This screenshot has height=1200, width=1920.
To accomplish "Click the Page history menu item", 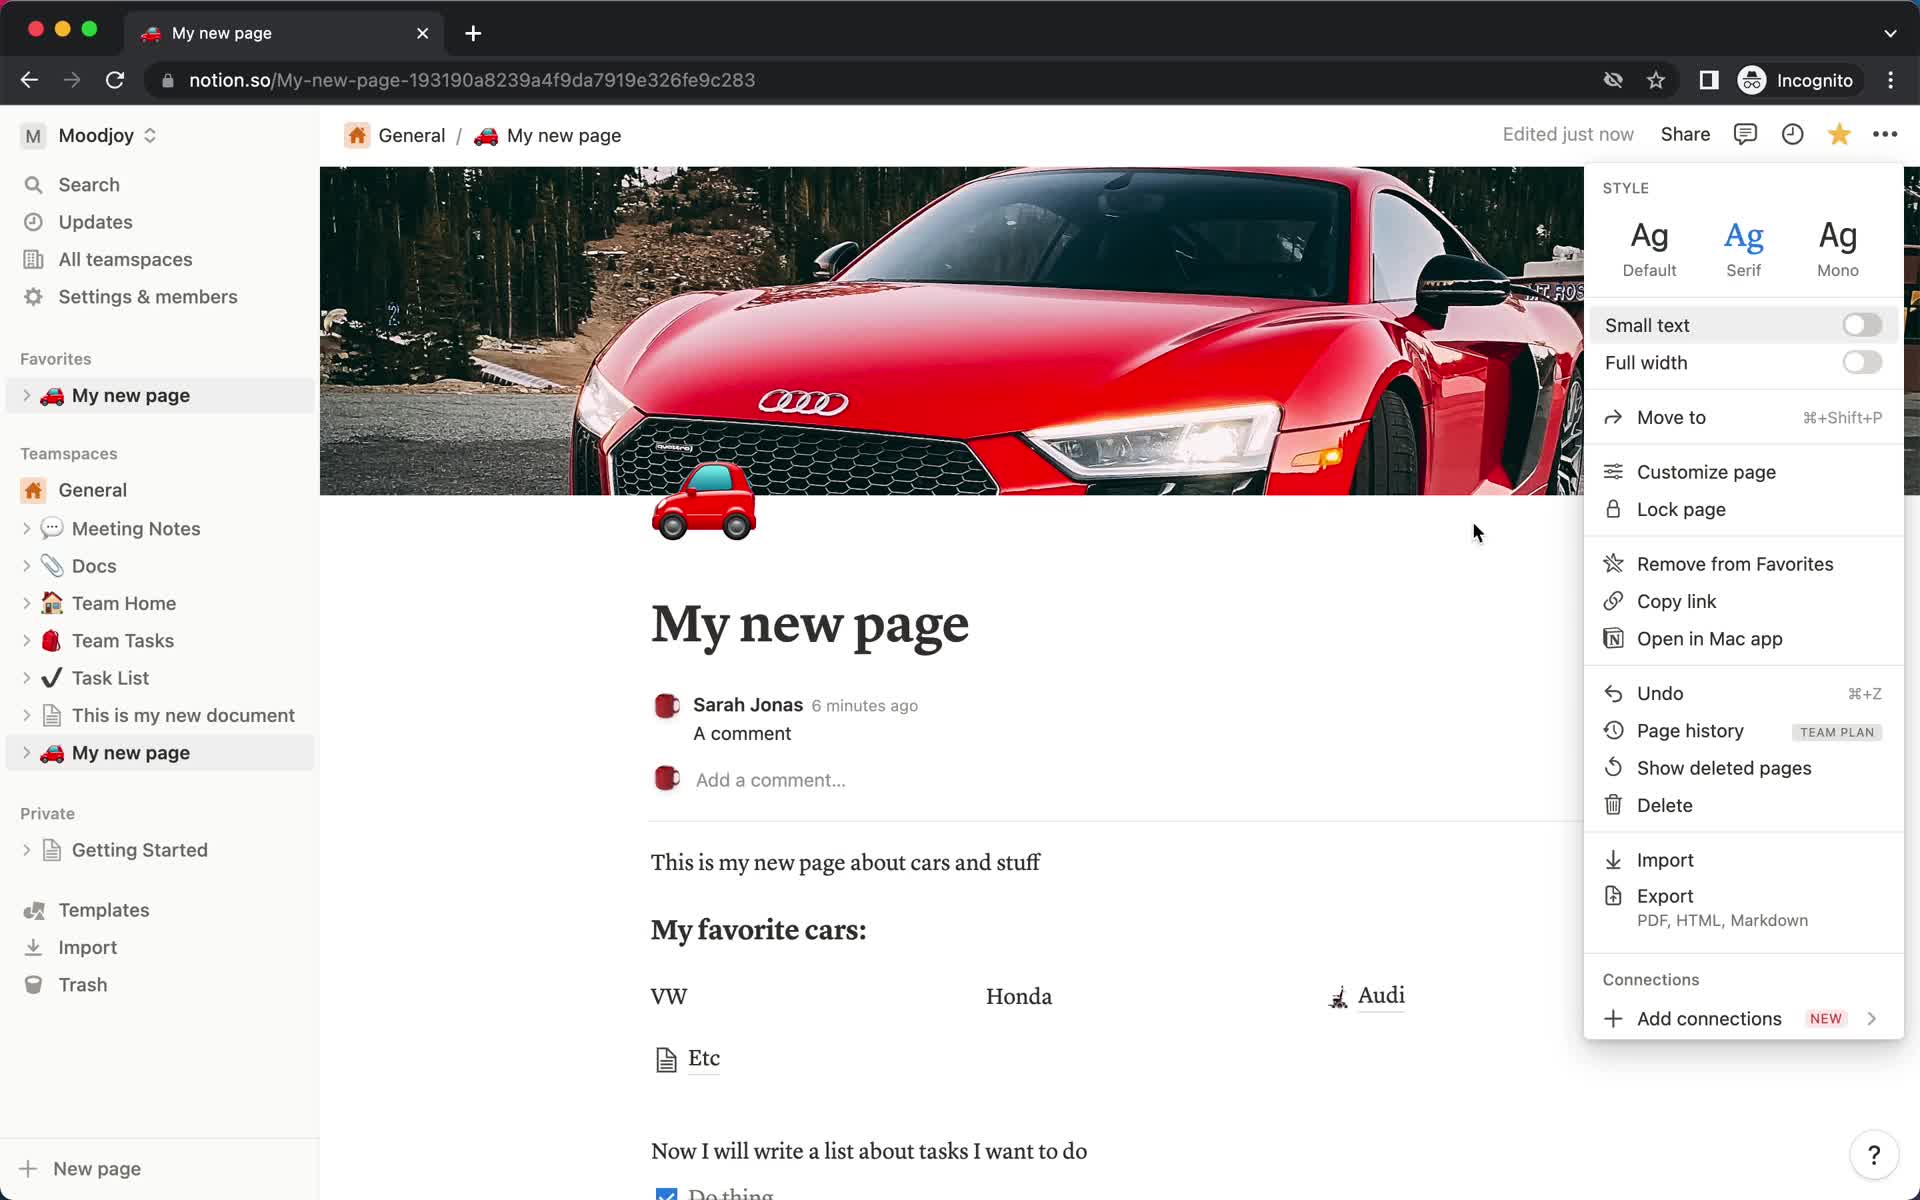I will (x=1691, y=730).
